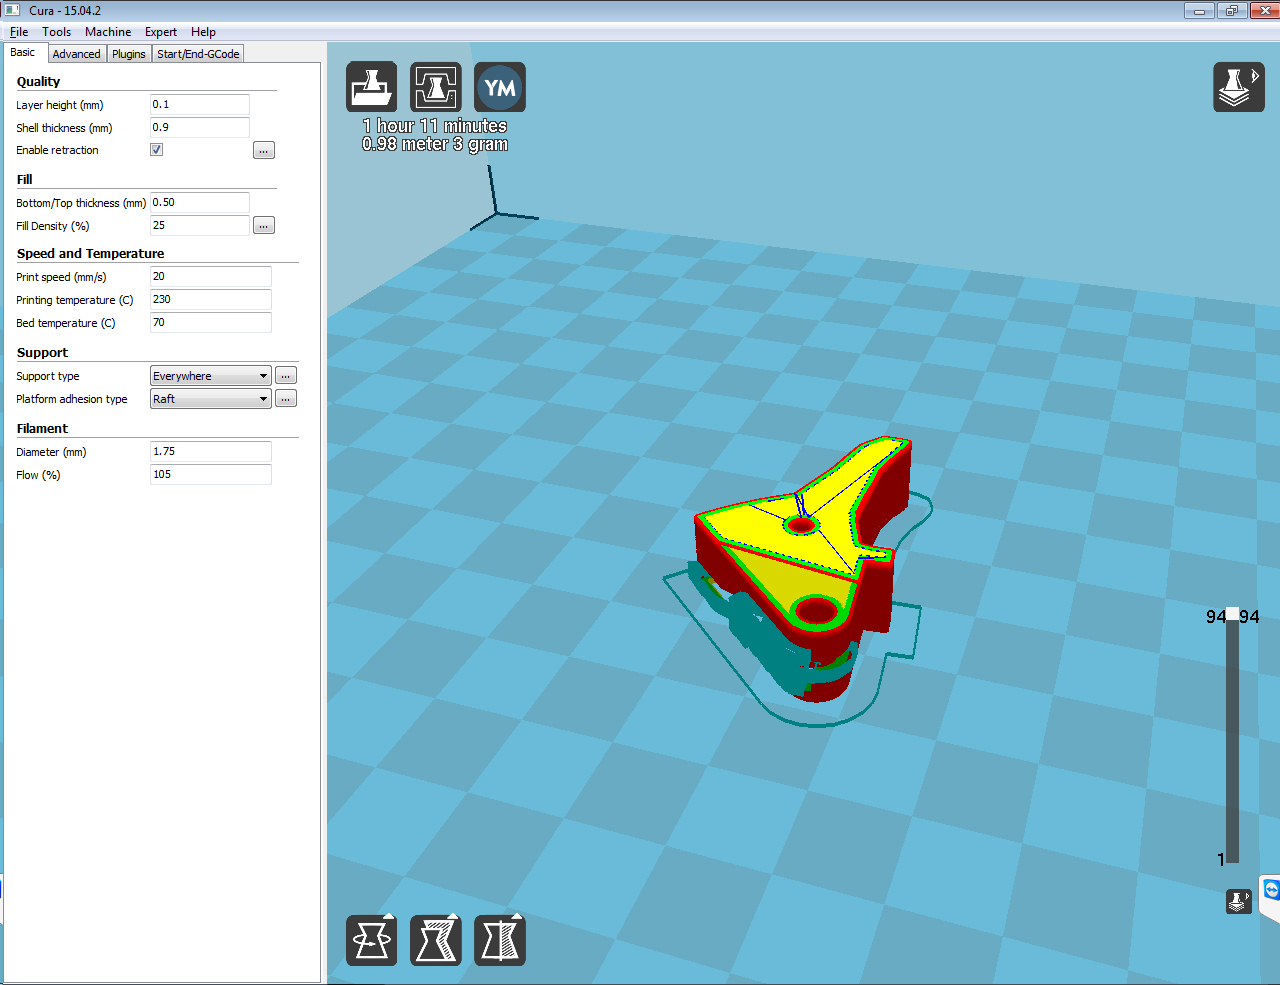Open Support type extra settings button
Screen dimensions: 1280x985
click(x=286, y=376)
